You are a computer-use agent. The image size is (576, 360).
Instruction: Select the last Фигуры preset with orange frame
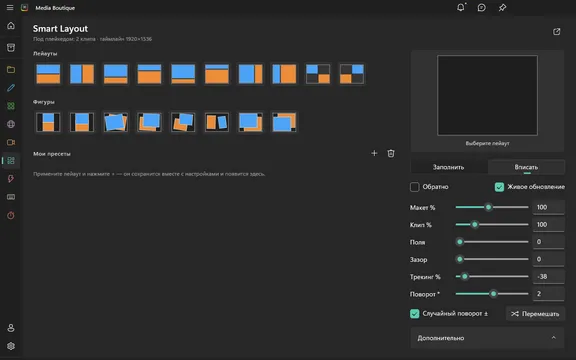284,122
